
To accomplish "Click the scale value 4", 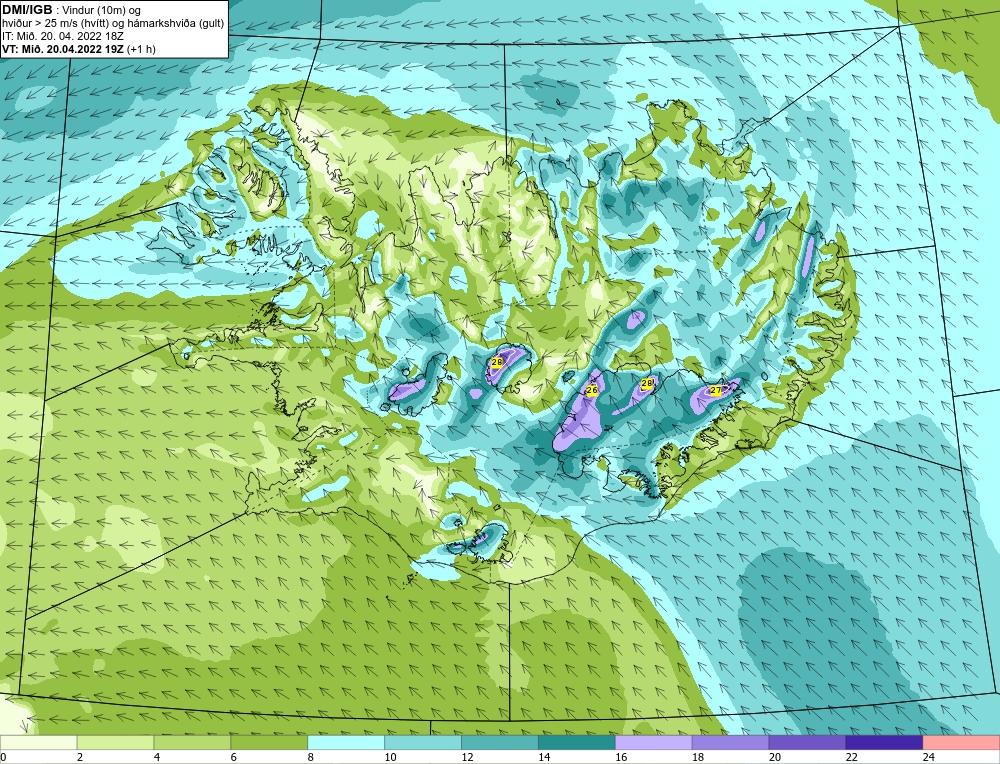I will [157, 758].
